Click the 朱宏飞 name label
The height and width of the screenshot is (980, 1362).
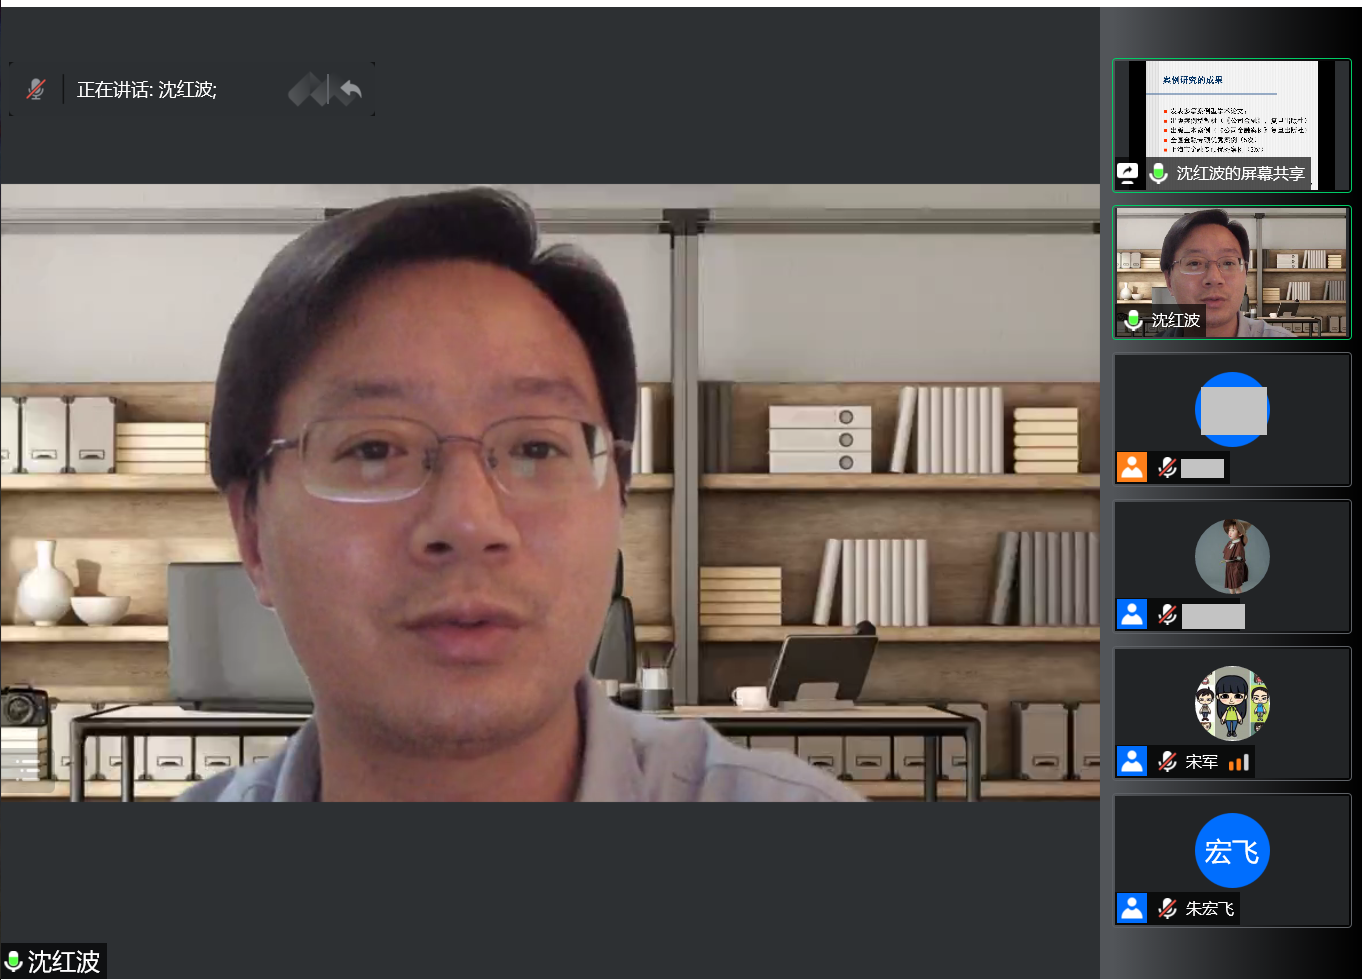click(1209, 908)
